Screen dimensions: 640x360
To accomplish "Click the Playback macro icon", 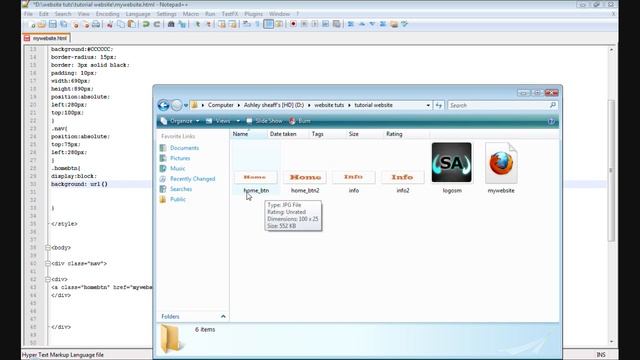I will point(315,24).
